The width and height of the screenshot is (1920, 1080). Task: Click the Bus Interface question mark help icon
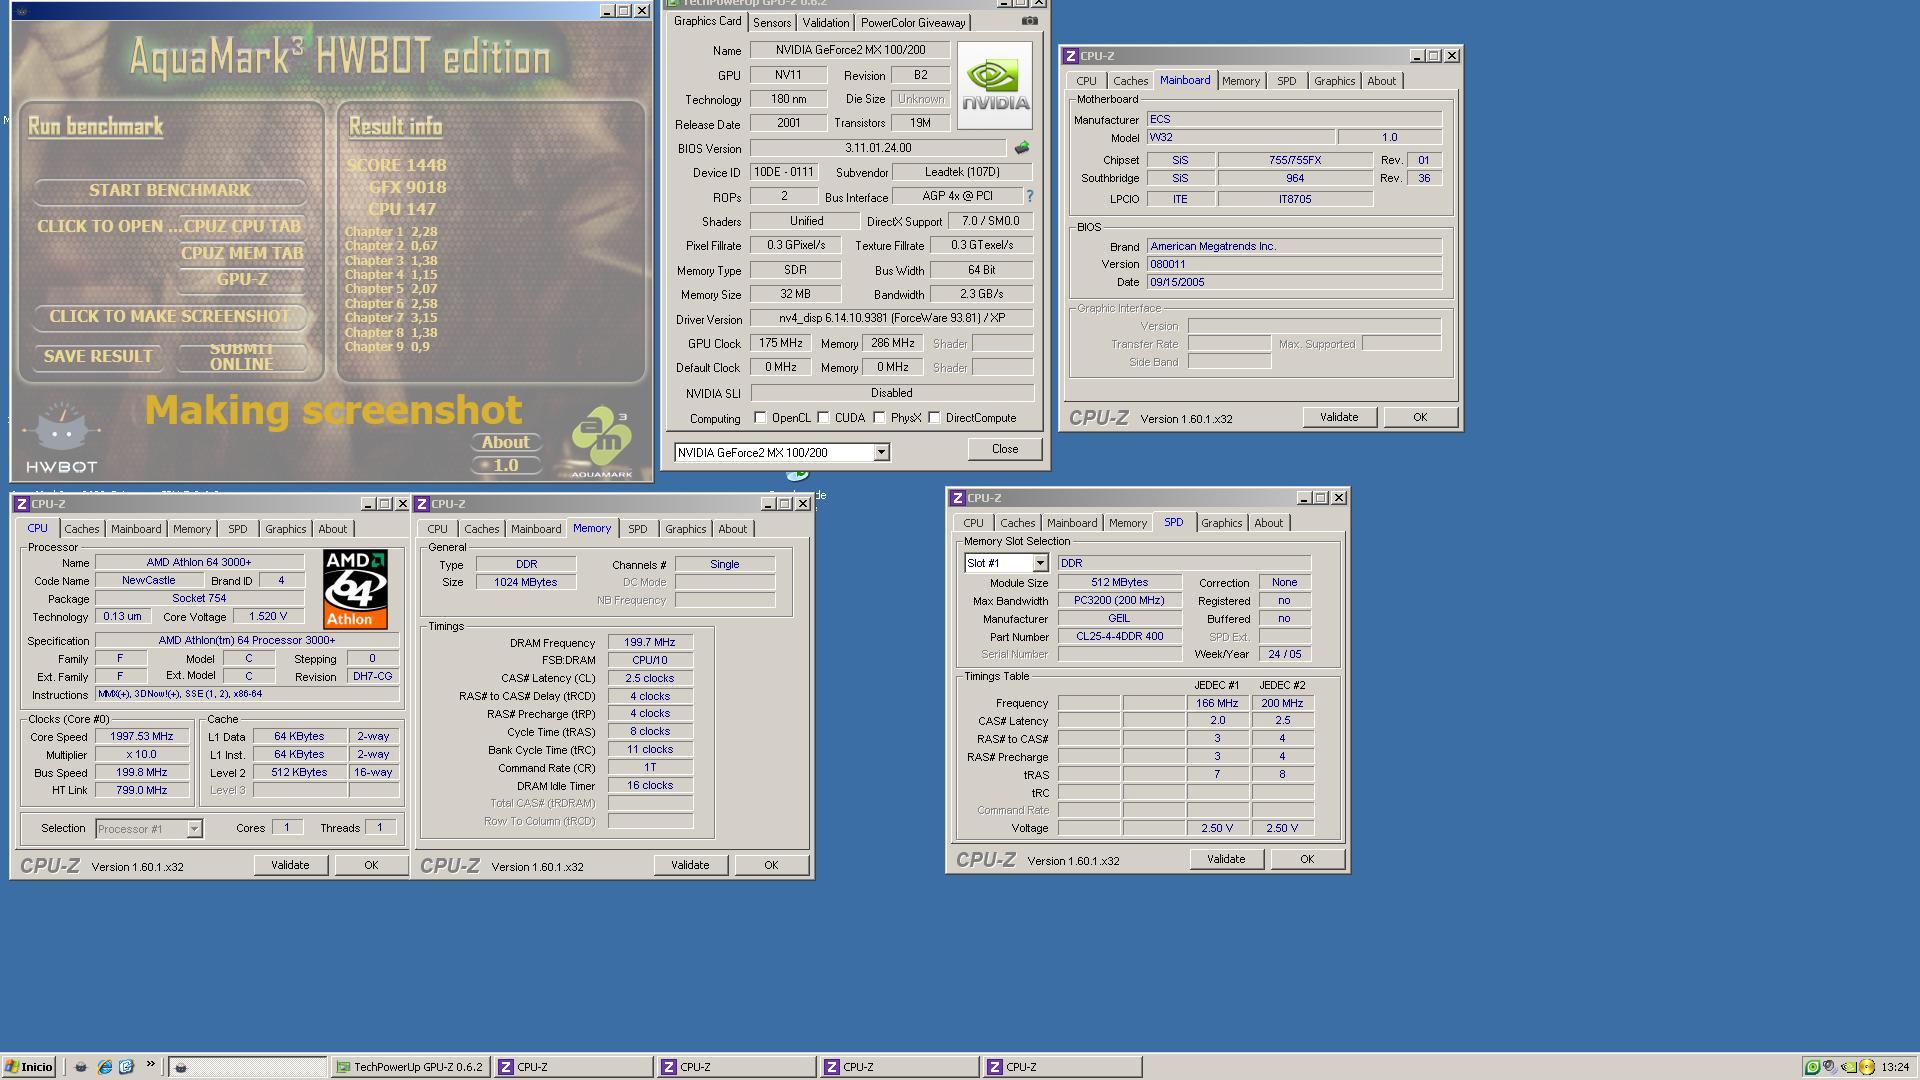click(1029, 196)
